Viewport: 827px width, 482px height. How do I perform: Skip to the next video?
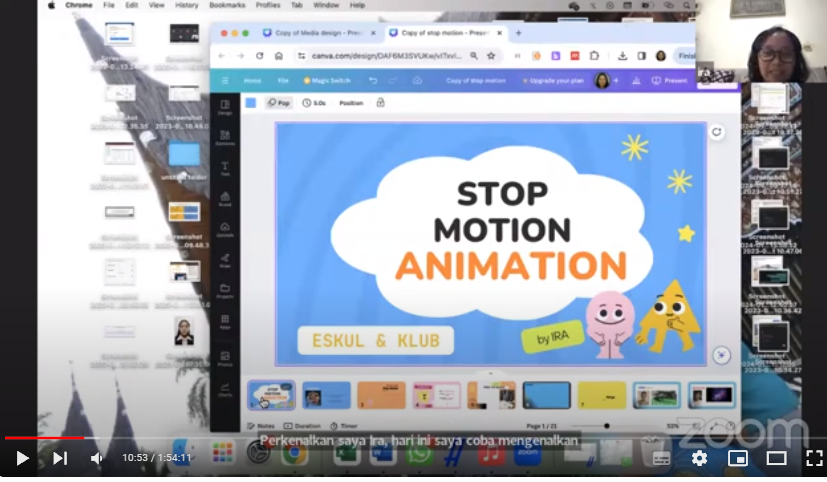(x=60, y=458)
